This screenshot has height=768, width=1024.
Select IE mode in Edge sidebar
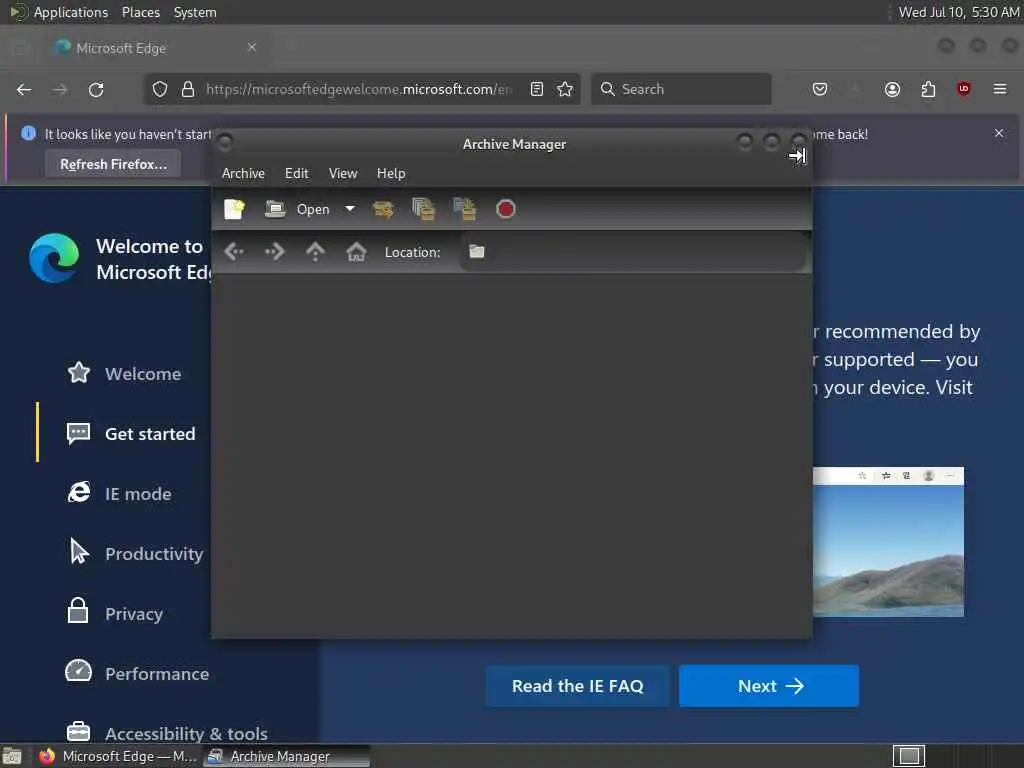point(120,494)
